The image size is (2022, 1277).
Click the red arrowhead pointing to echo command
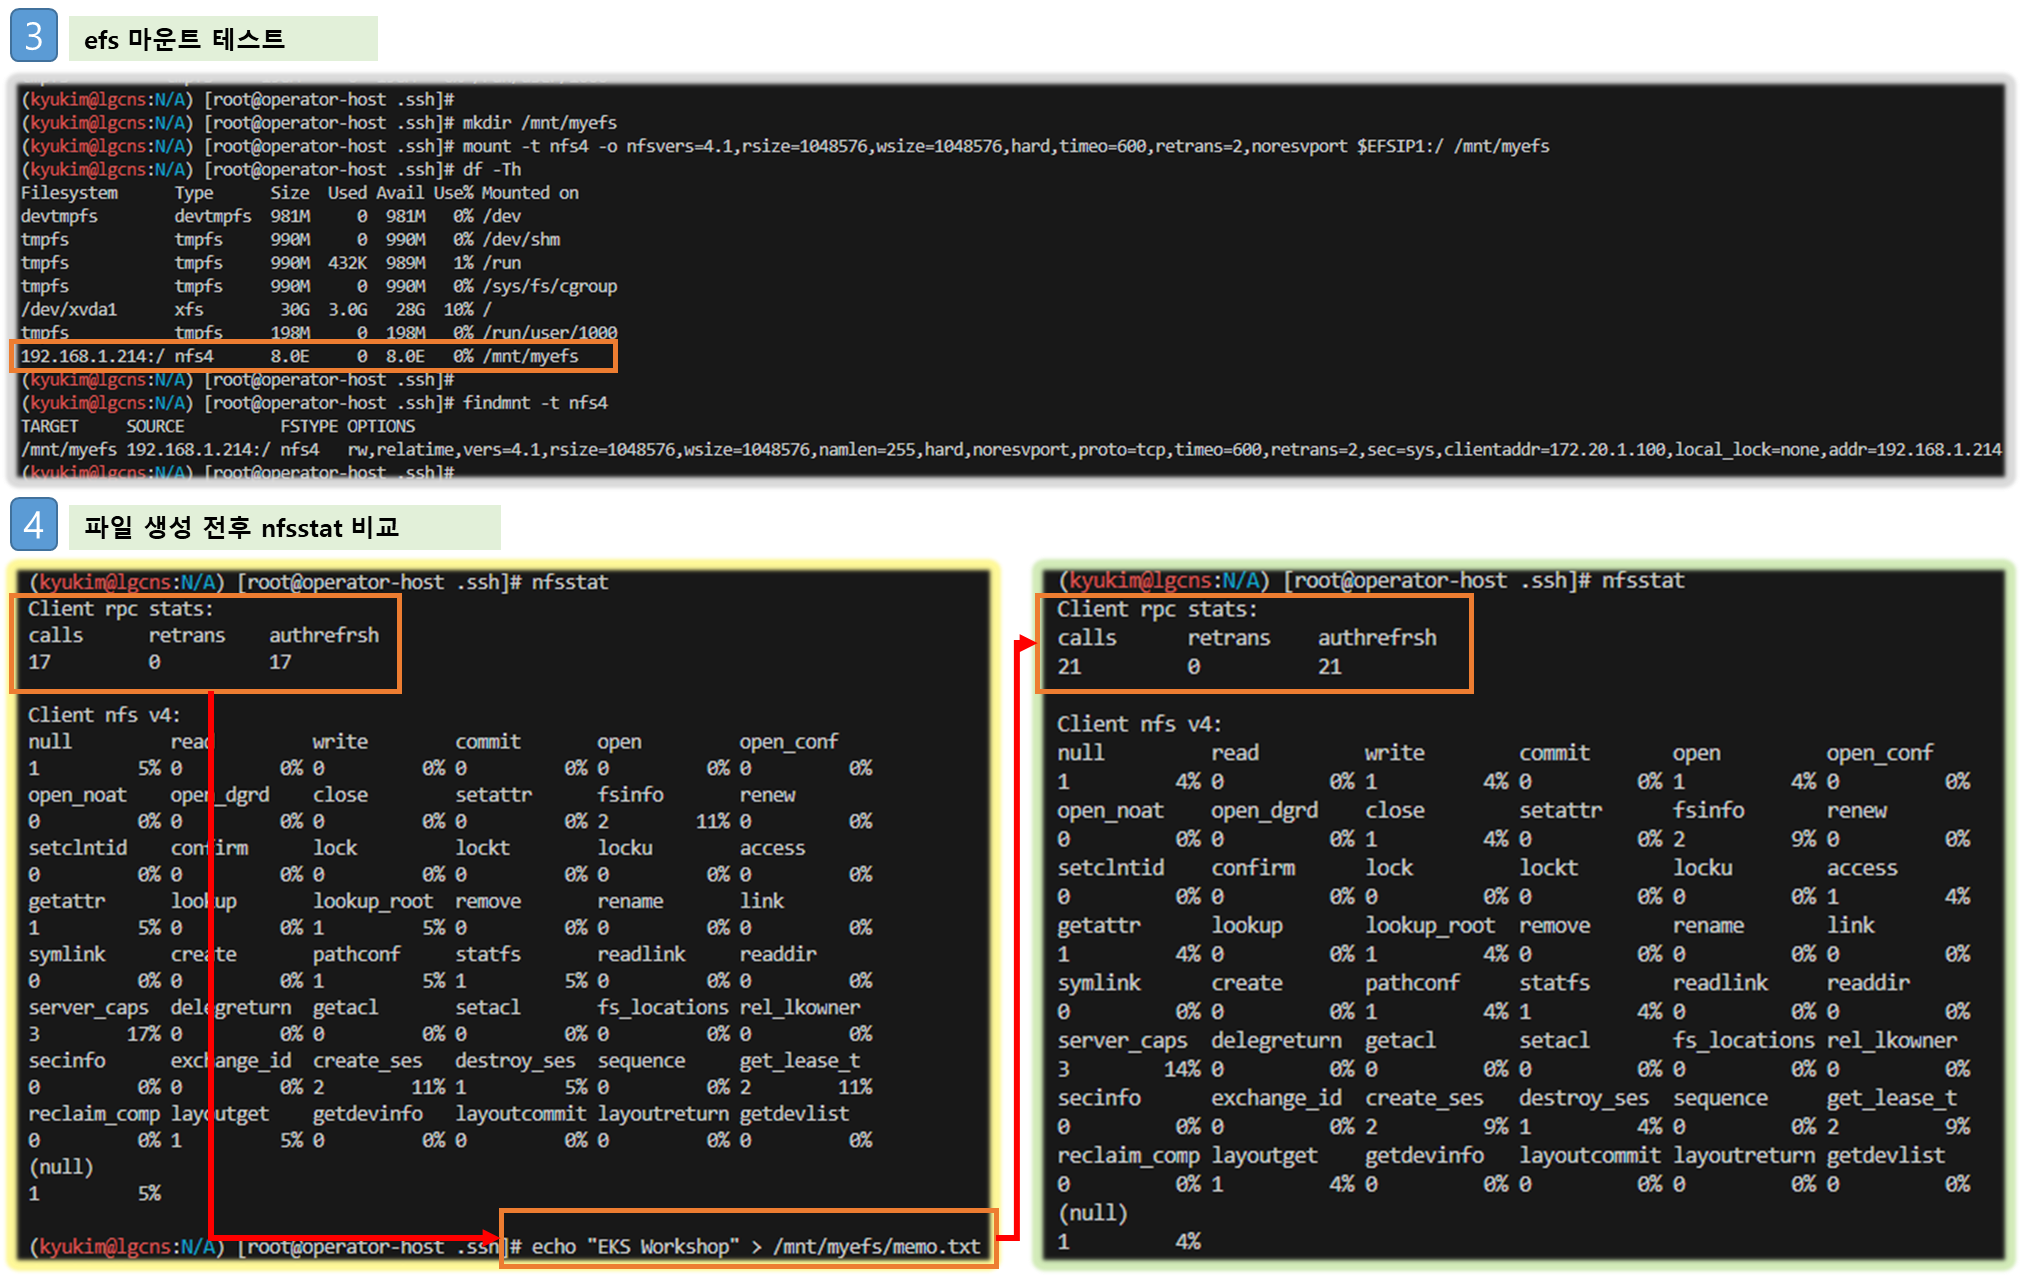click(490, 1237)
